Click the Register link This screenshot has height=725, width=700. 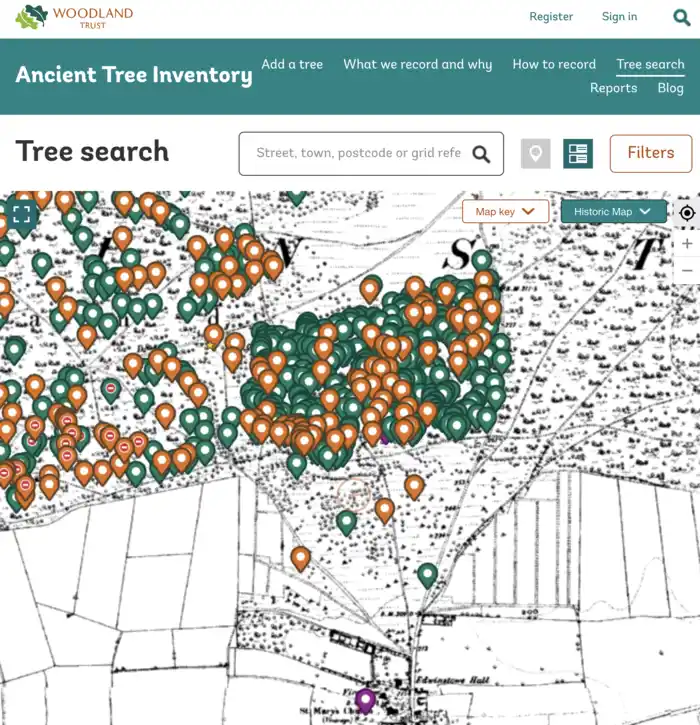click(x=551, y=17)
